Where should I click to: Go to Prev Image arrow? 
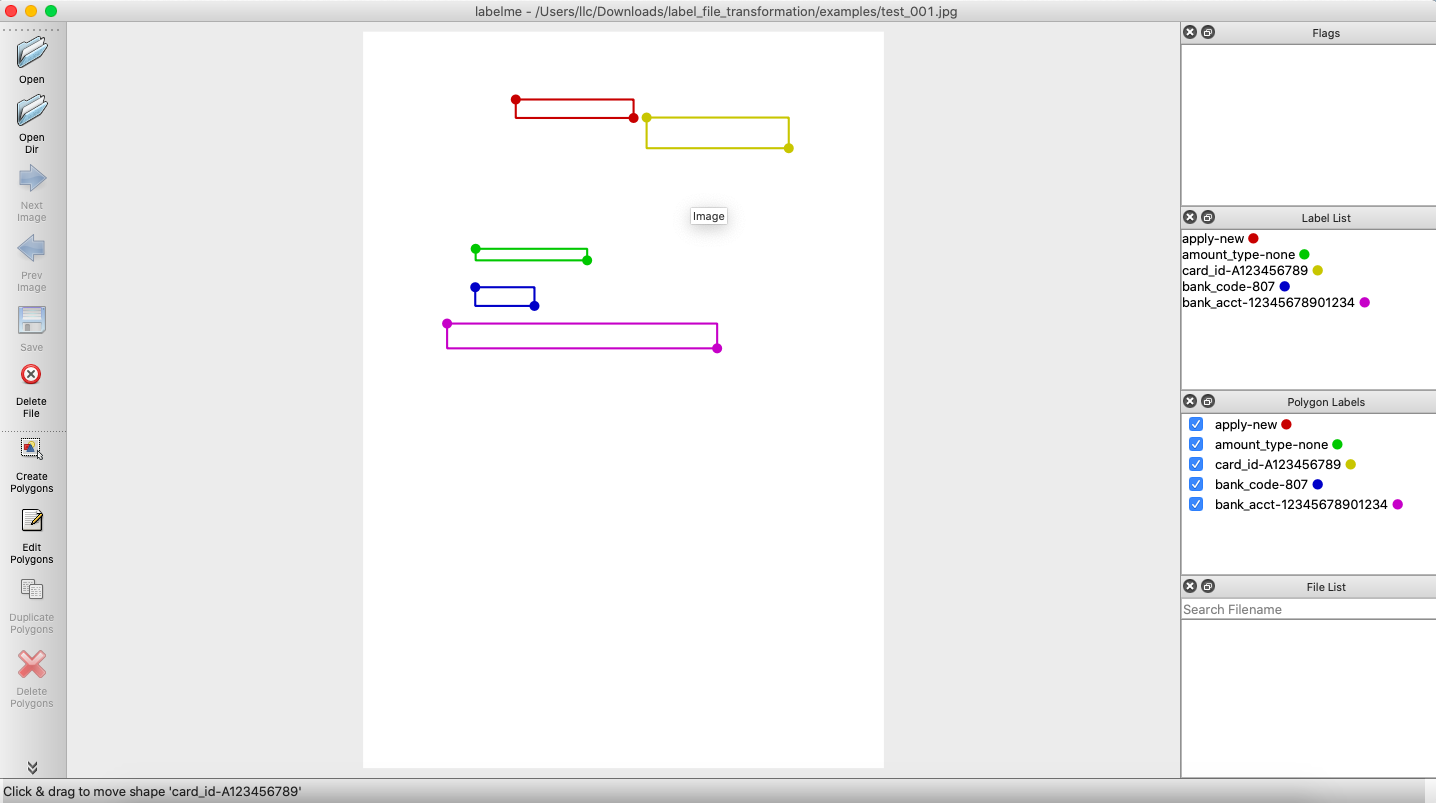pyautogui.click(x=31, y=249)
